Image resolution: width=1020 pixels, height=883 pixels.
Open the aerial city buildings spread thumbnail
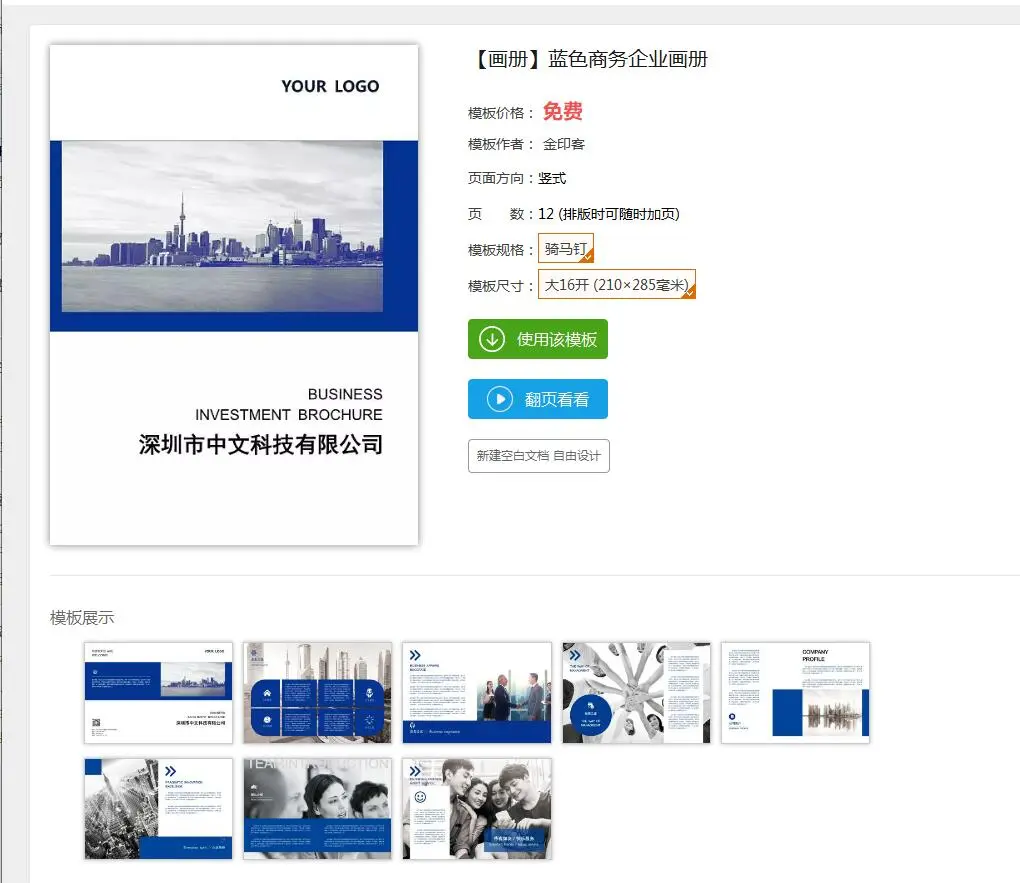click(158, 809)
